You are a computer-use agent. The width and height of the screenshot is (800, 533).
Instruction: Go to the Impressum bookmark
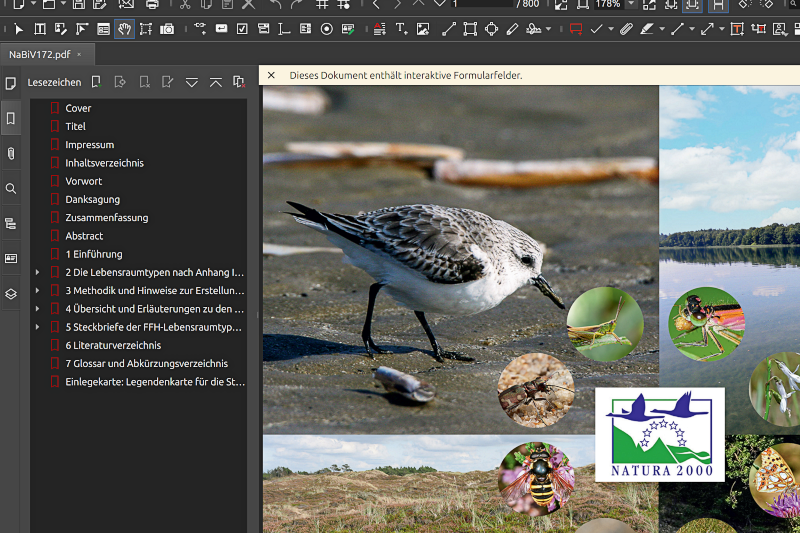point(90,145)
